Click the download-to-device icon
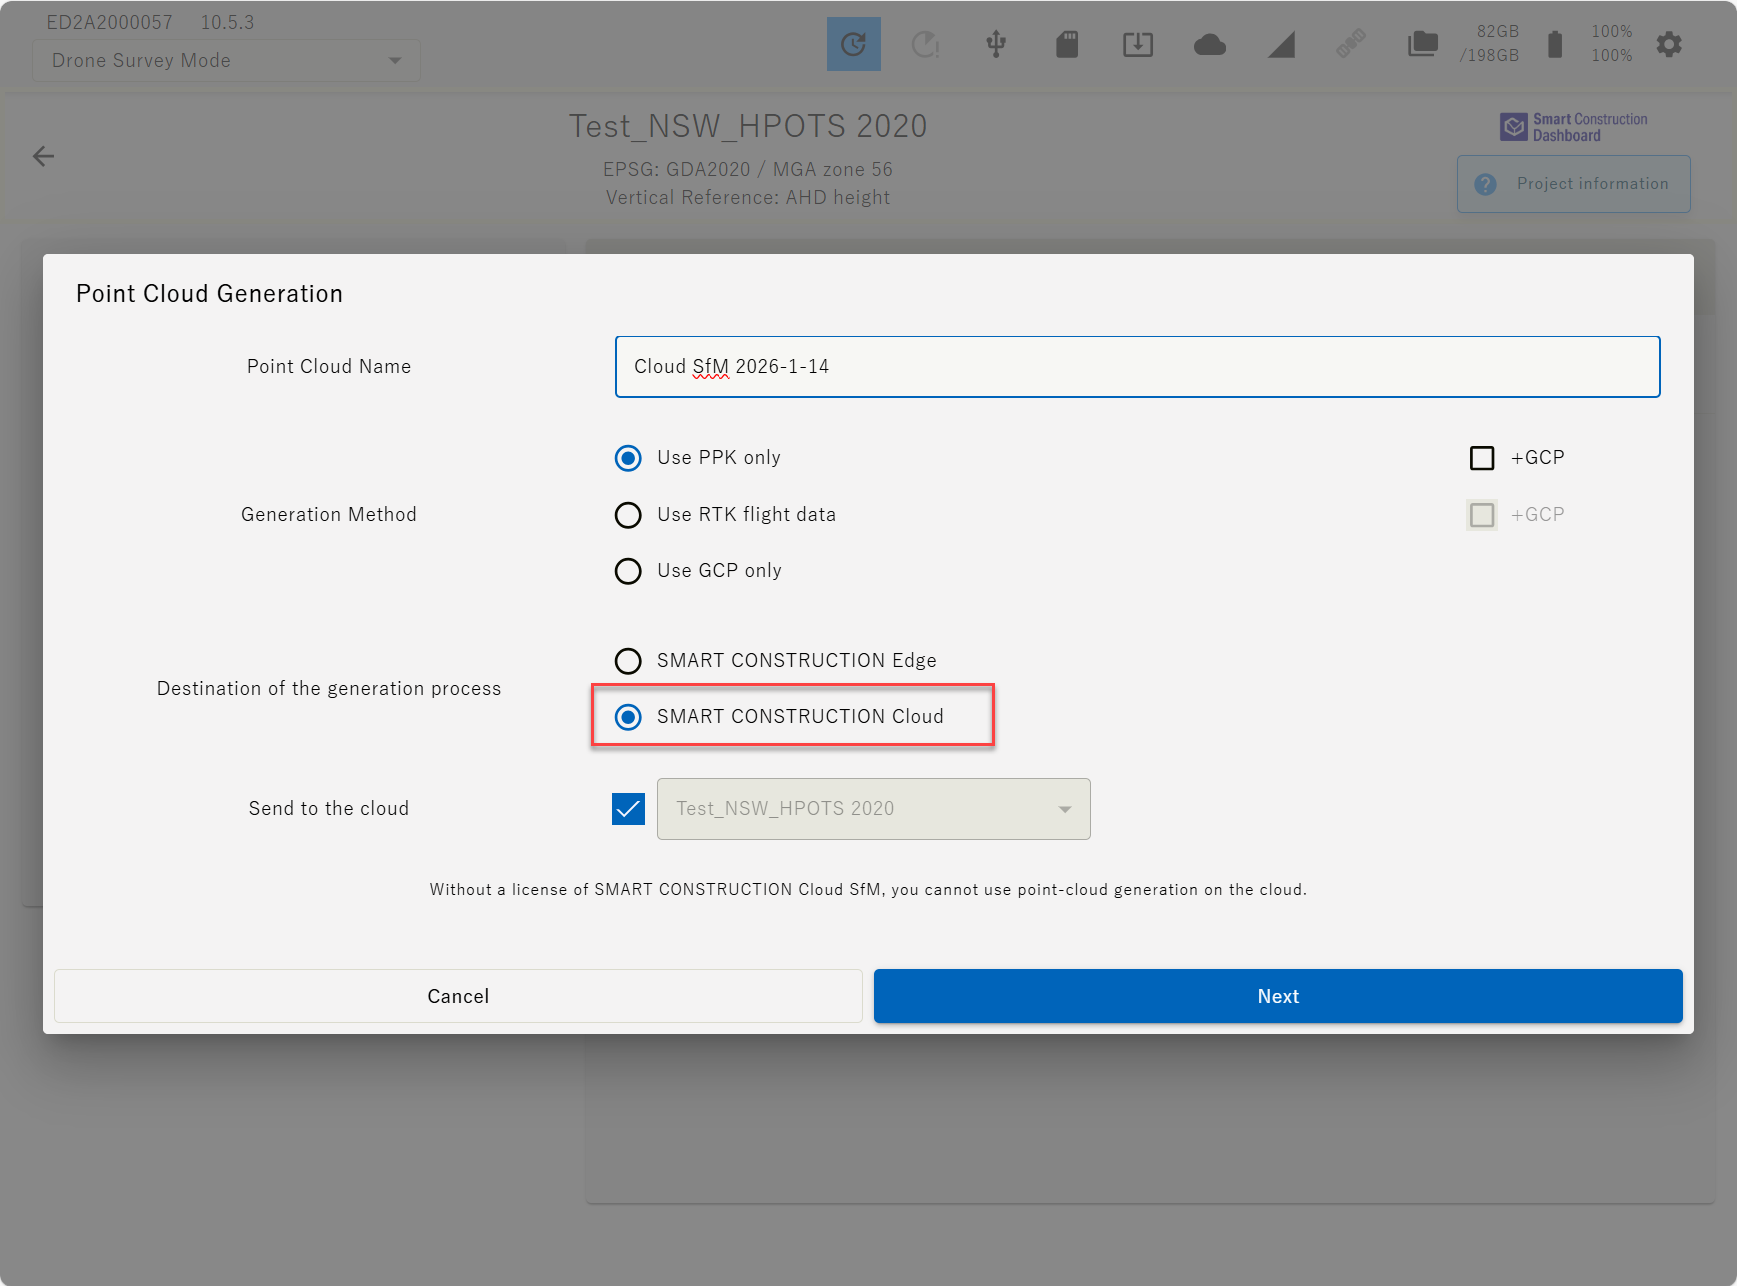Viewport: 1737px width, 1286px height. [1138, 44]
